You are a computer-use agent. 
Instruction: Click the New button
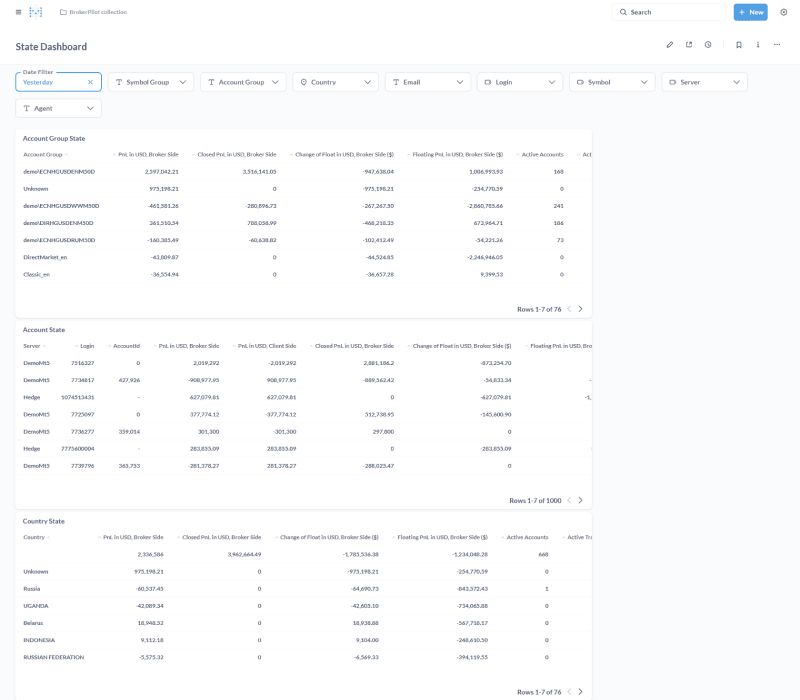pos(750,12)
